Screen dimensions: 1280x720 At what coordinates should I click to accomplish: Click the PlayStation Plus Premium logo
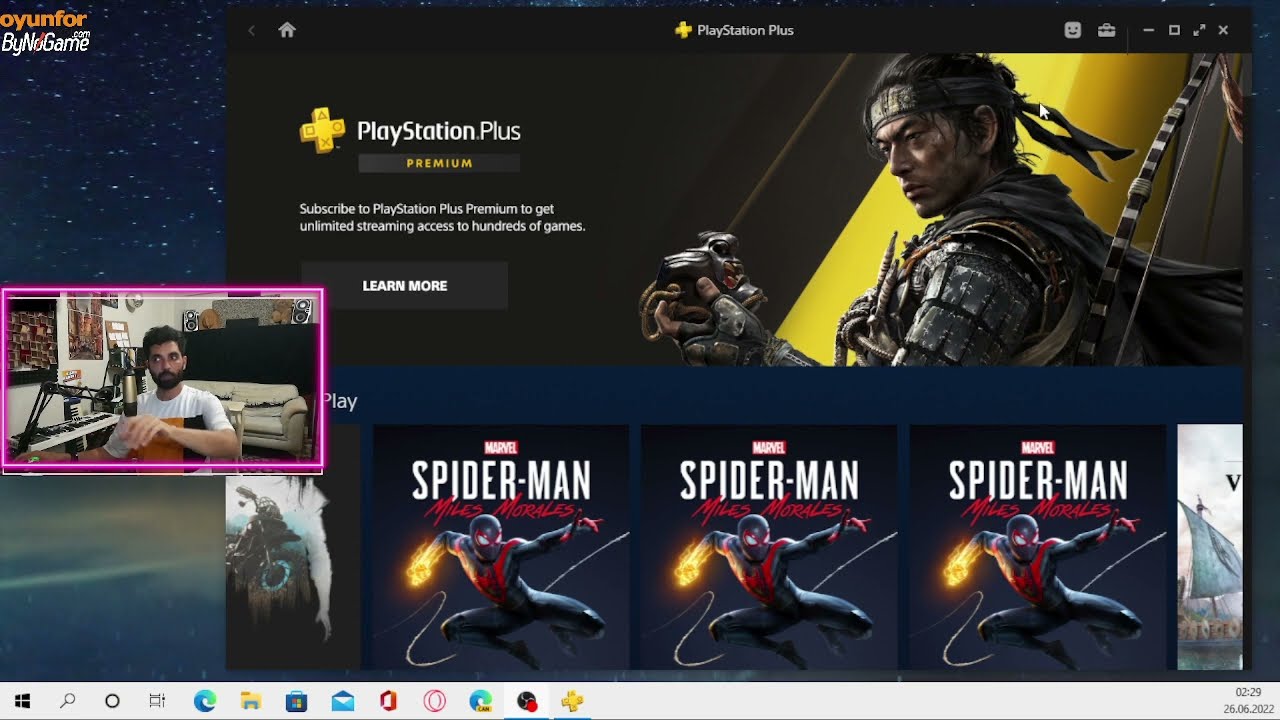coord(410,140)
